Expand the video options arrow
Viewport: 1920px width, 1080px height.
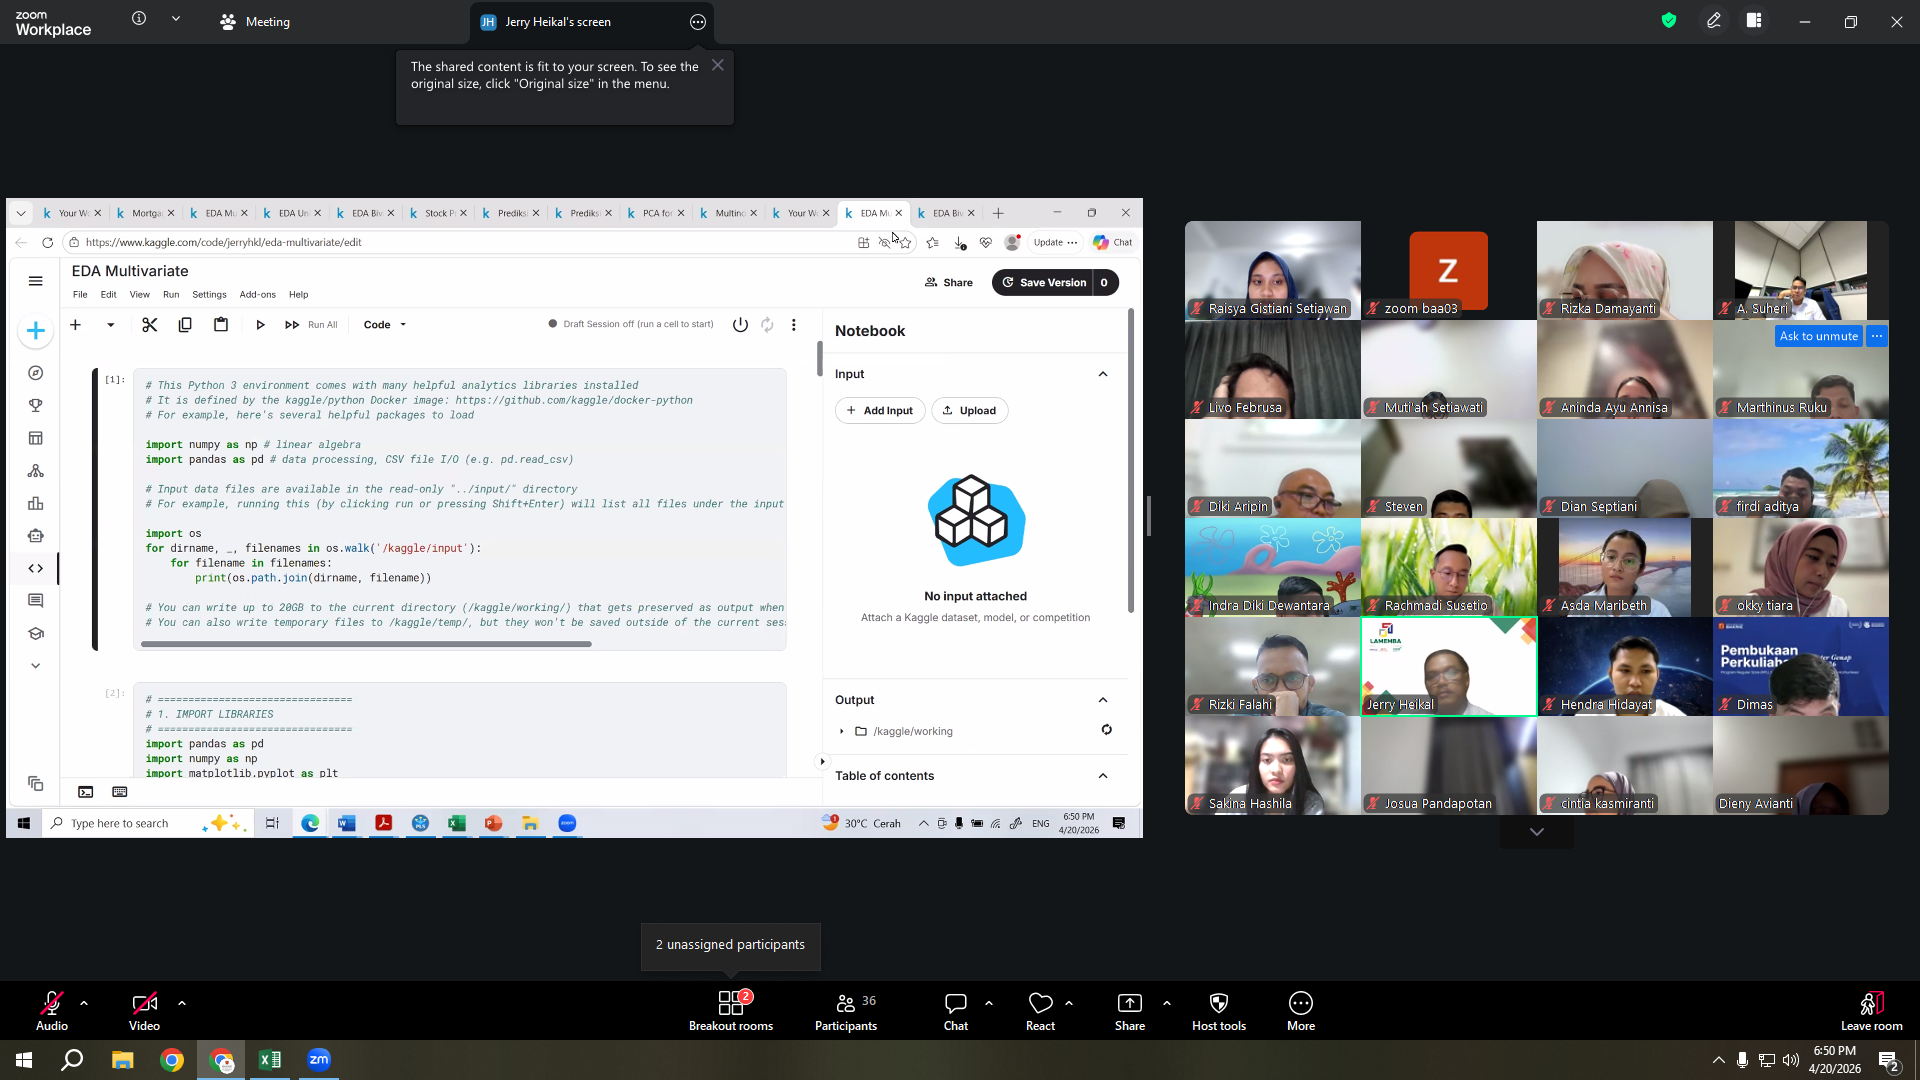coord(182,1002)
